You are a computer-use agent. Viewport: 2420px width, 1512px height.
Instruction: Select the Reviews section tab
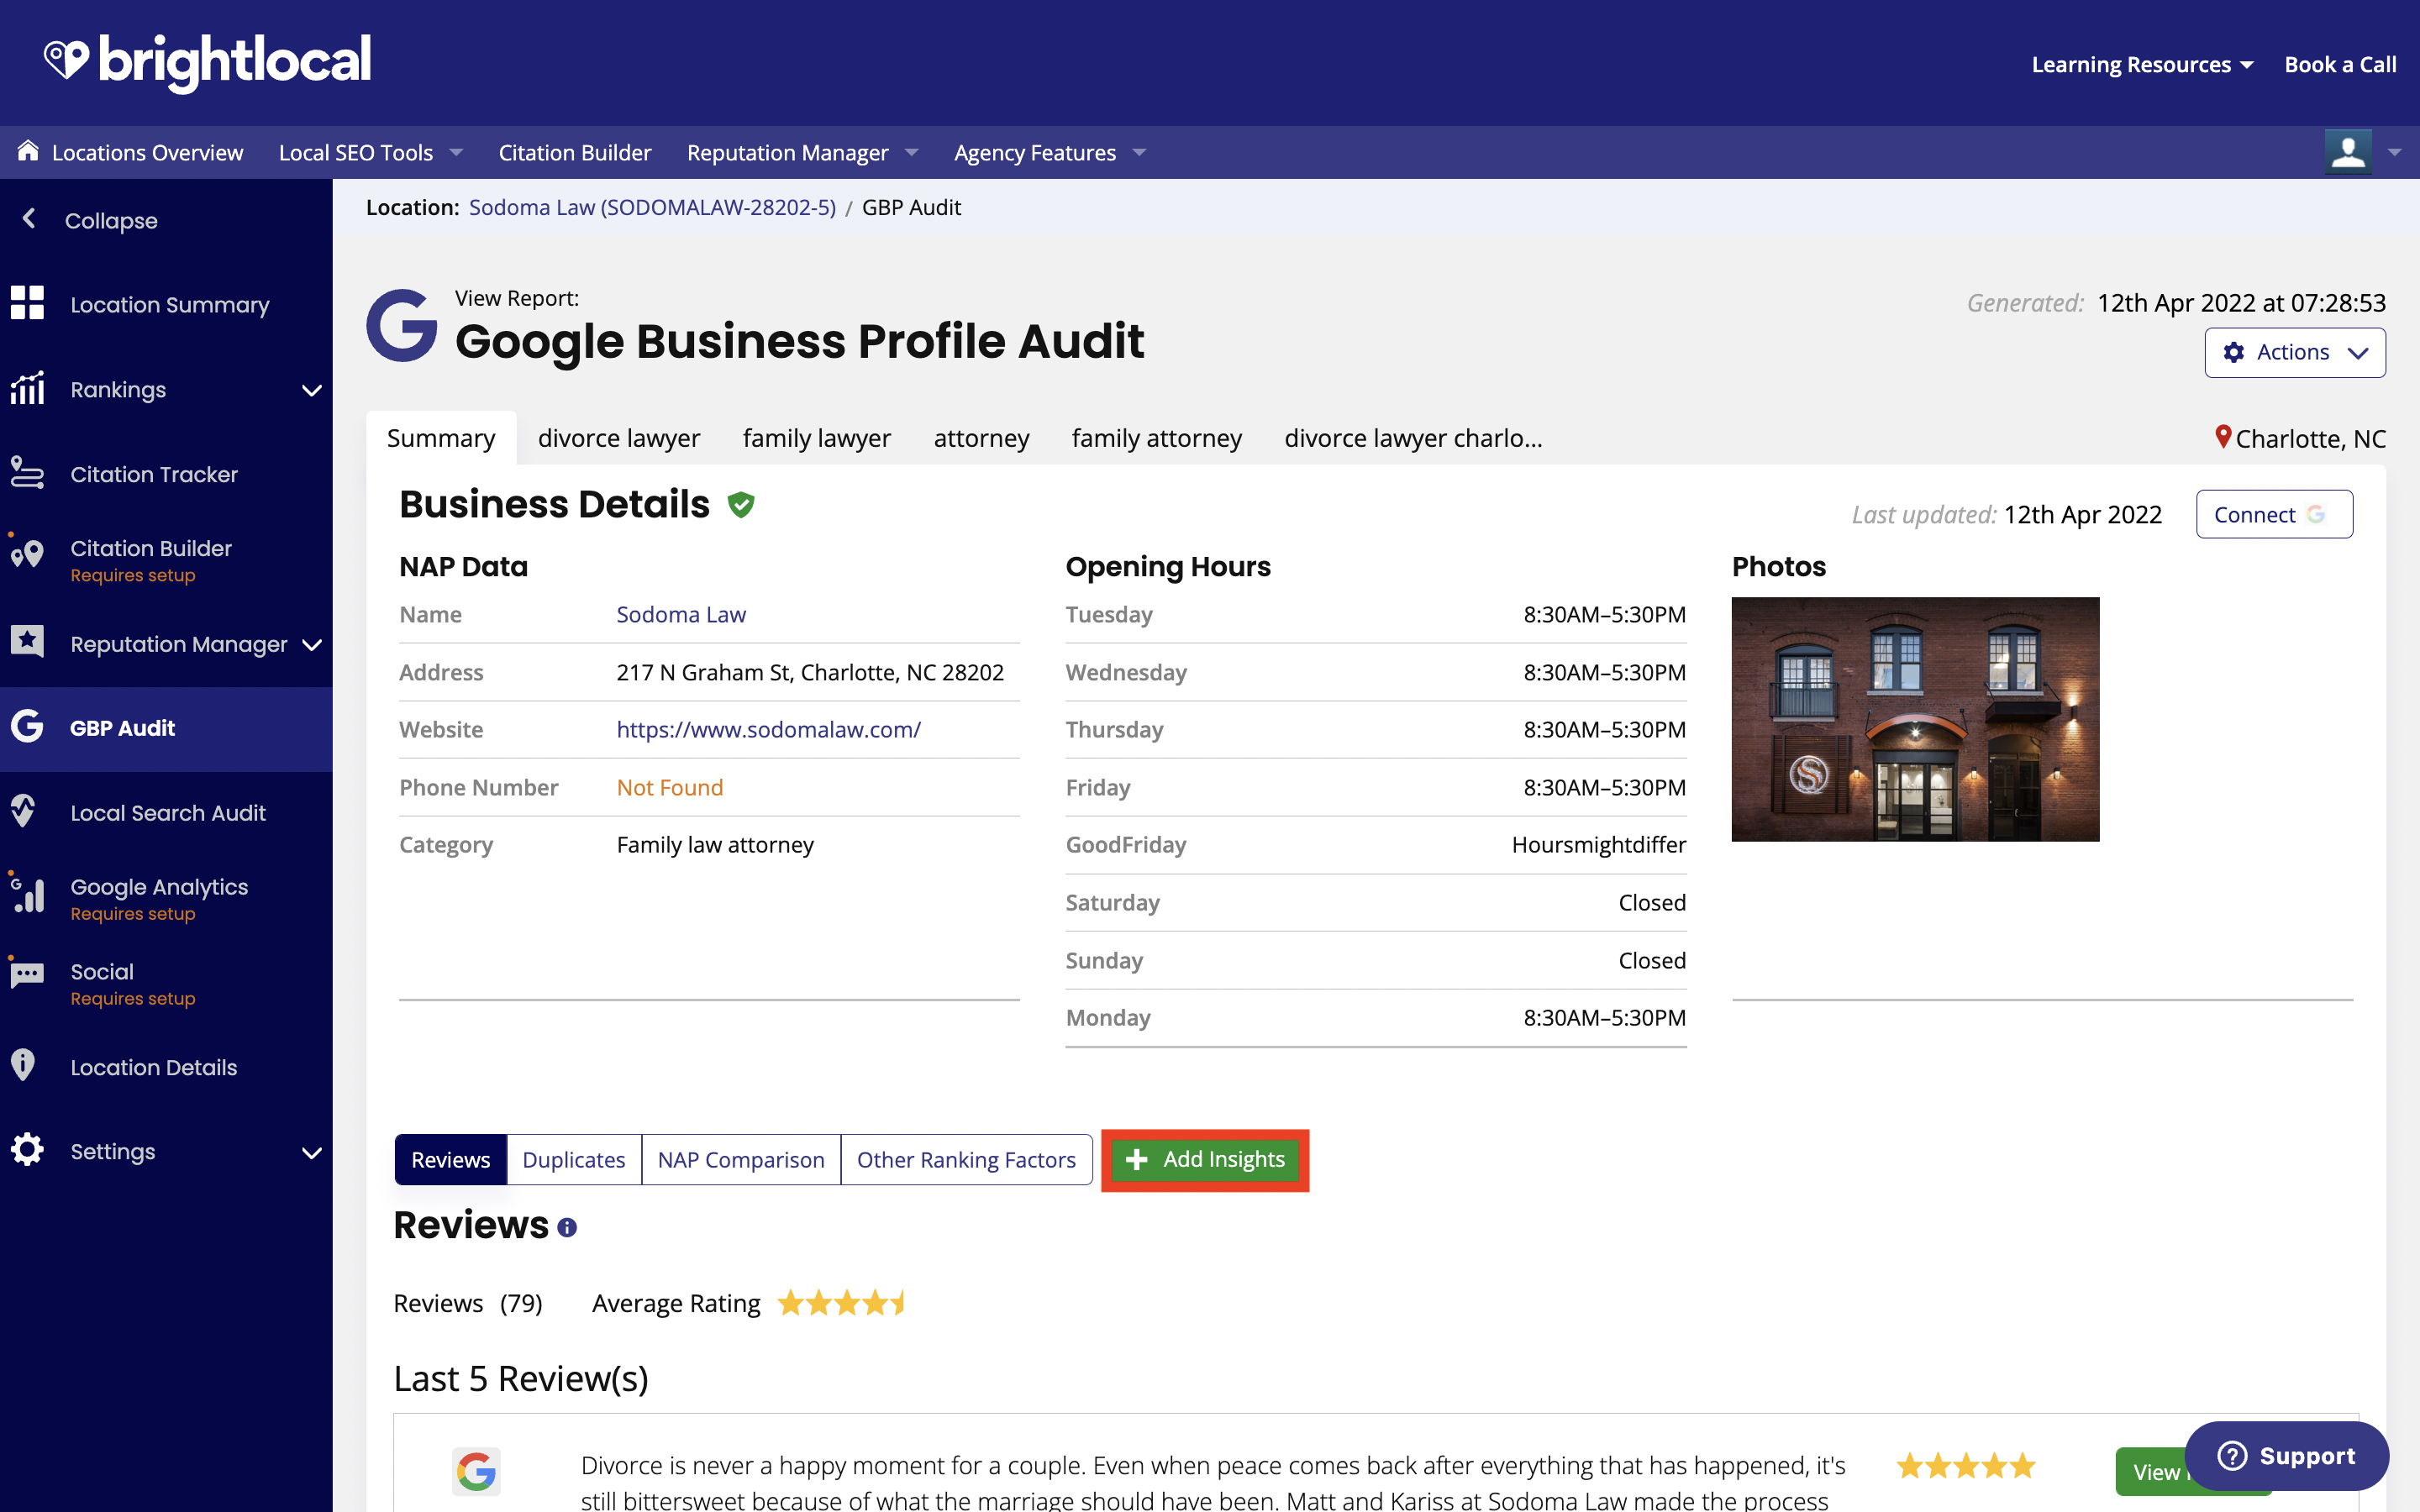(451, 1159)
